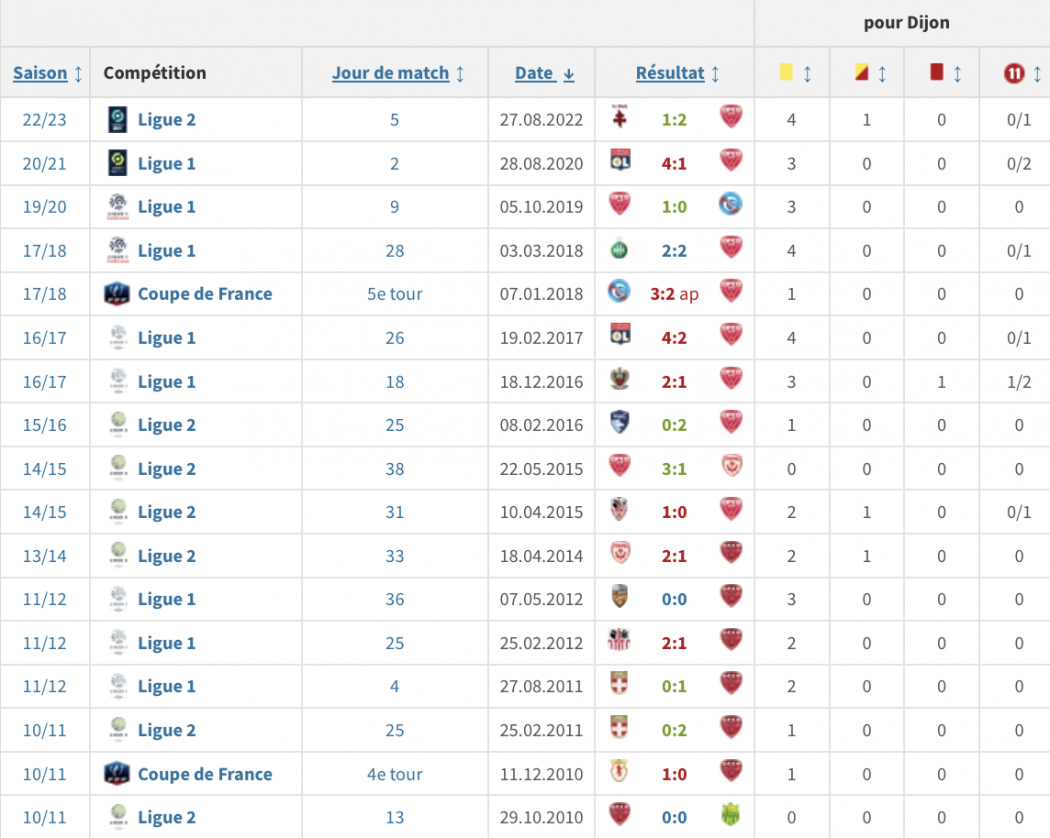
Task: Sort table by Résultat header
Action: pyautogui.click(x=670, y=72)
